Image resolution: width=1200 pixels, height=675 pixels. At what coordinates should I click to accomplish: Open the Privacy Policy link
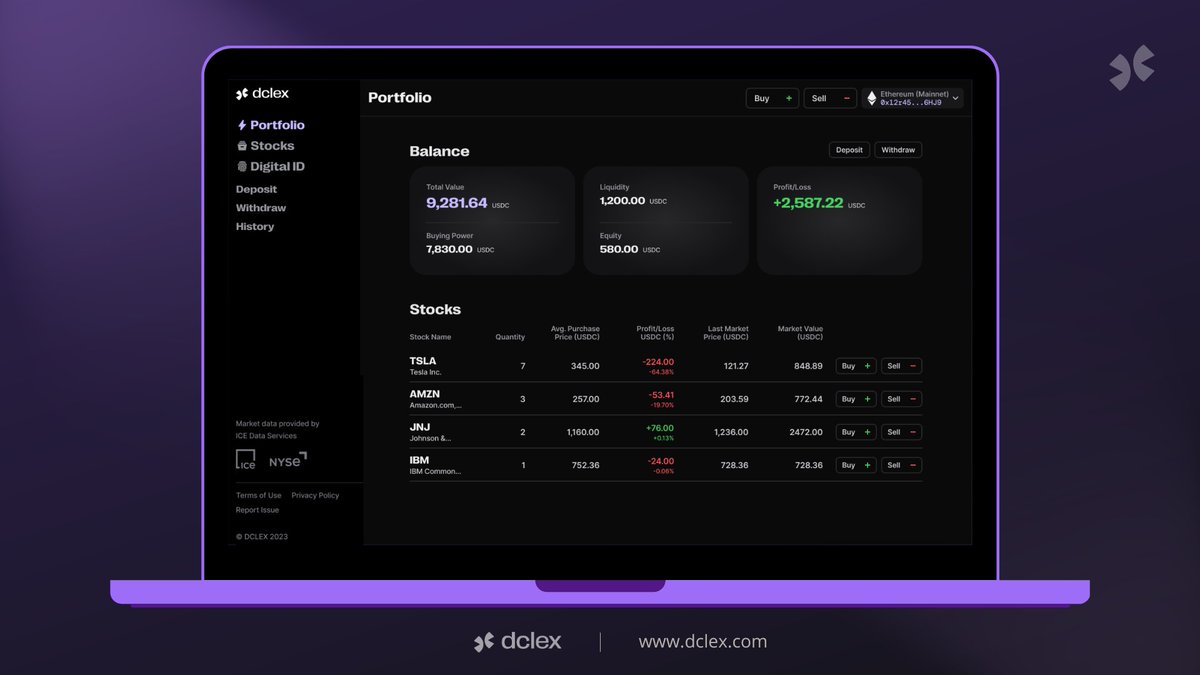(315, 496)
